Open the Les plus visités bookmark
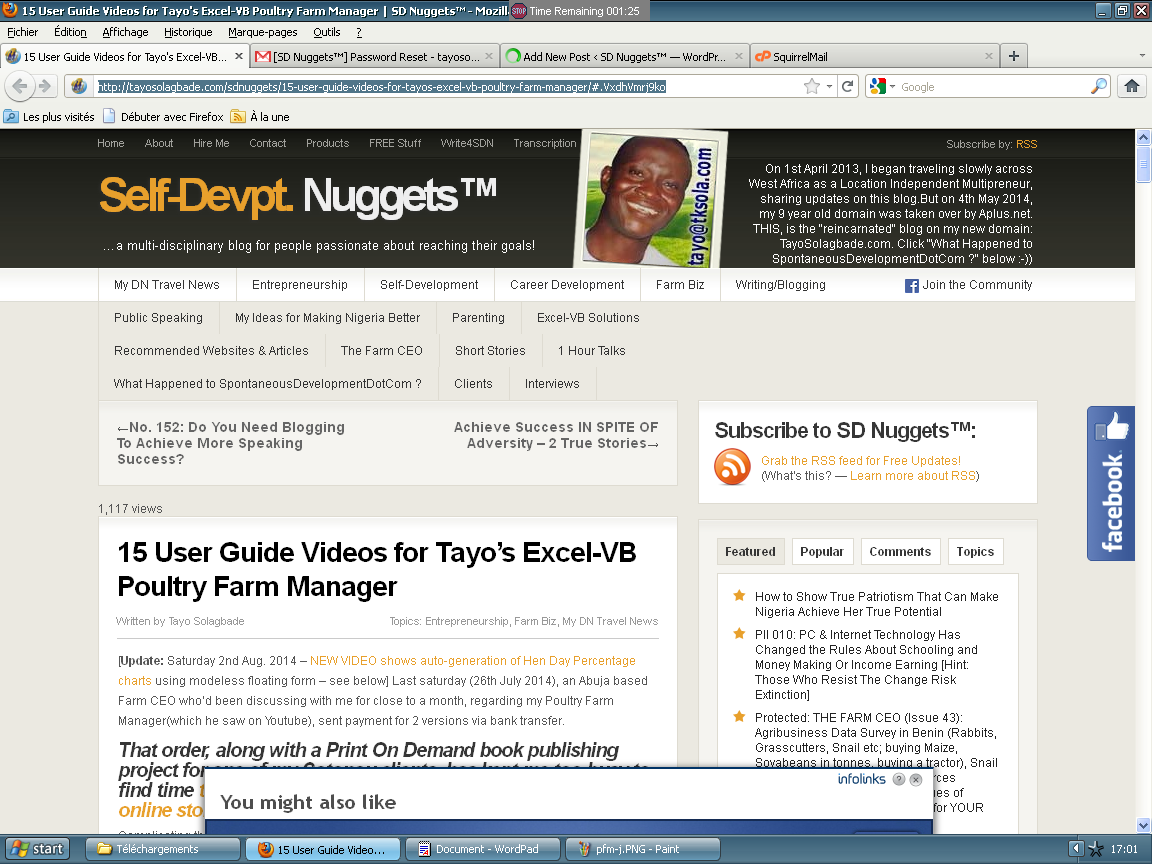 (x=50, y=117)
